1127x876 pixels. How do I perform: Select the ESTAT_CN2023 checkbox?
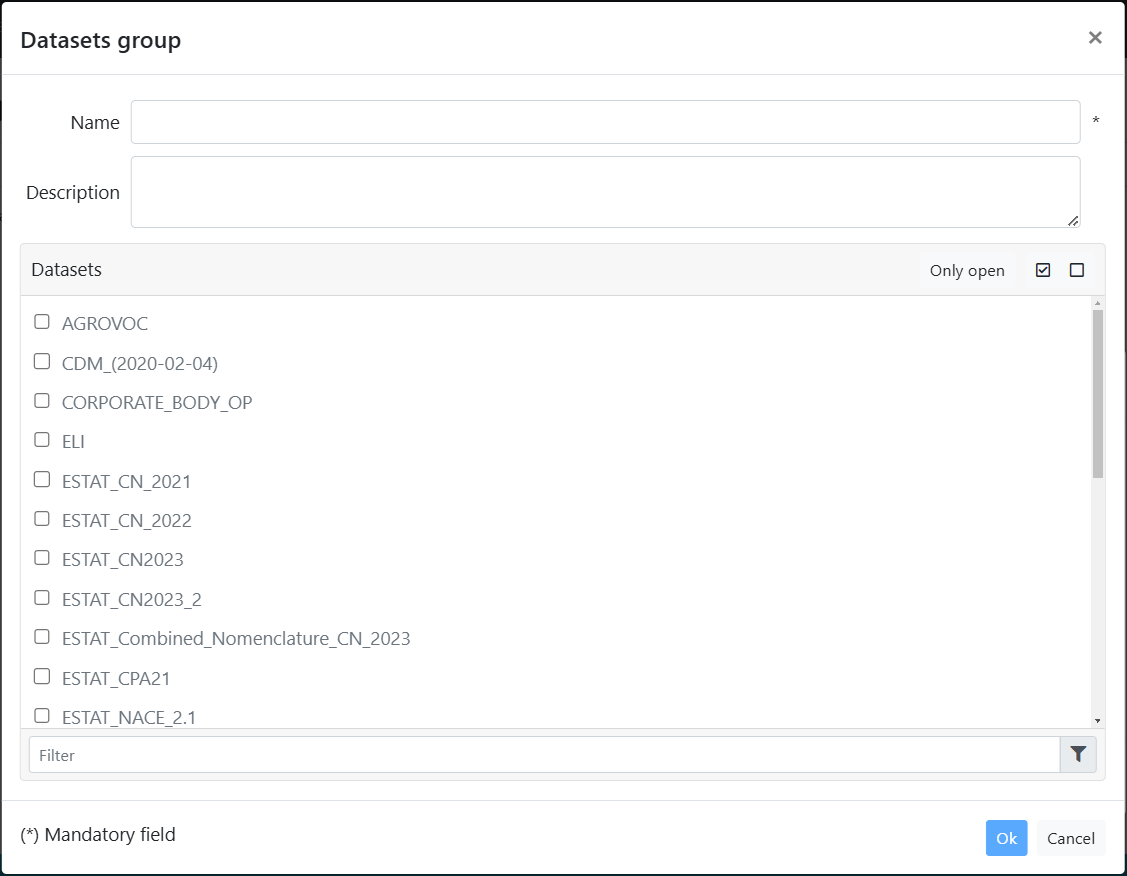42,558
